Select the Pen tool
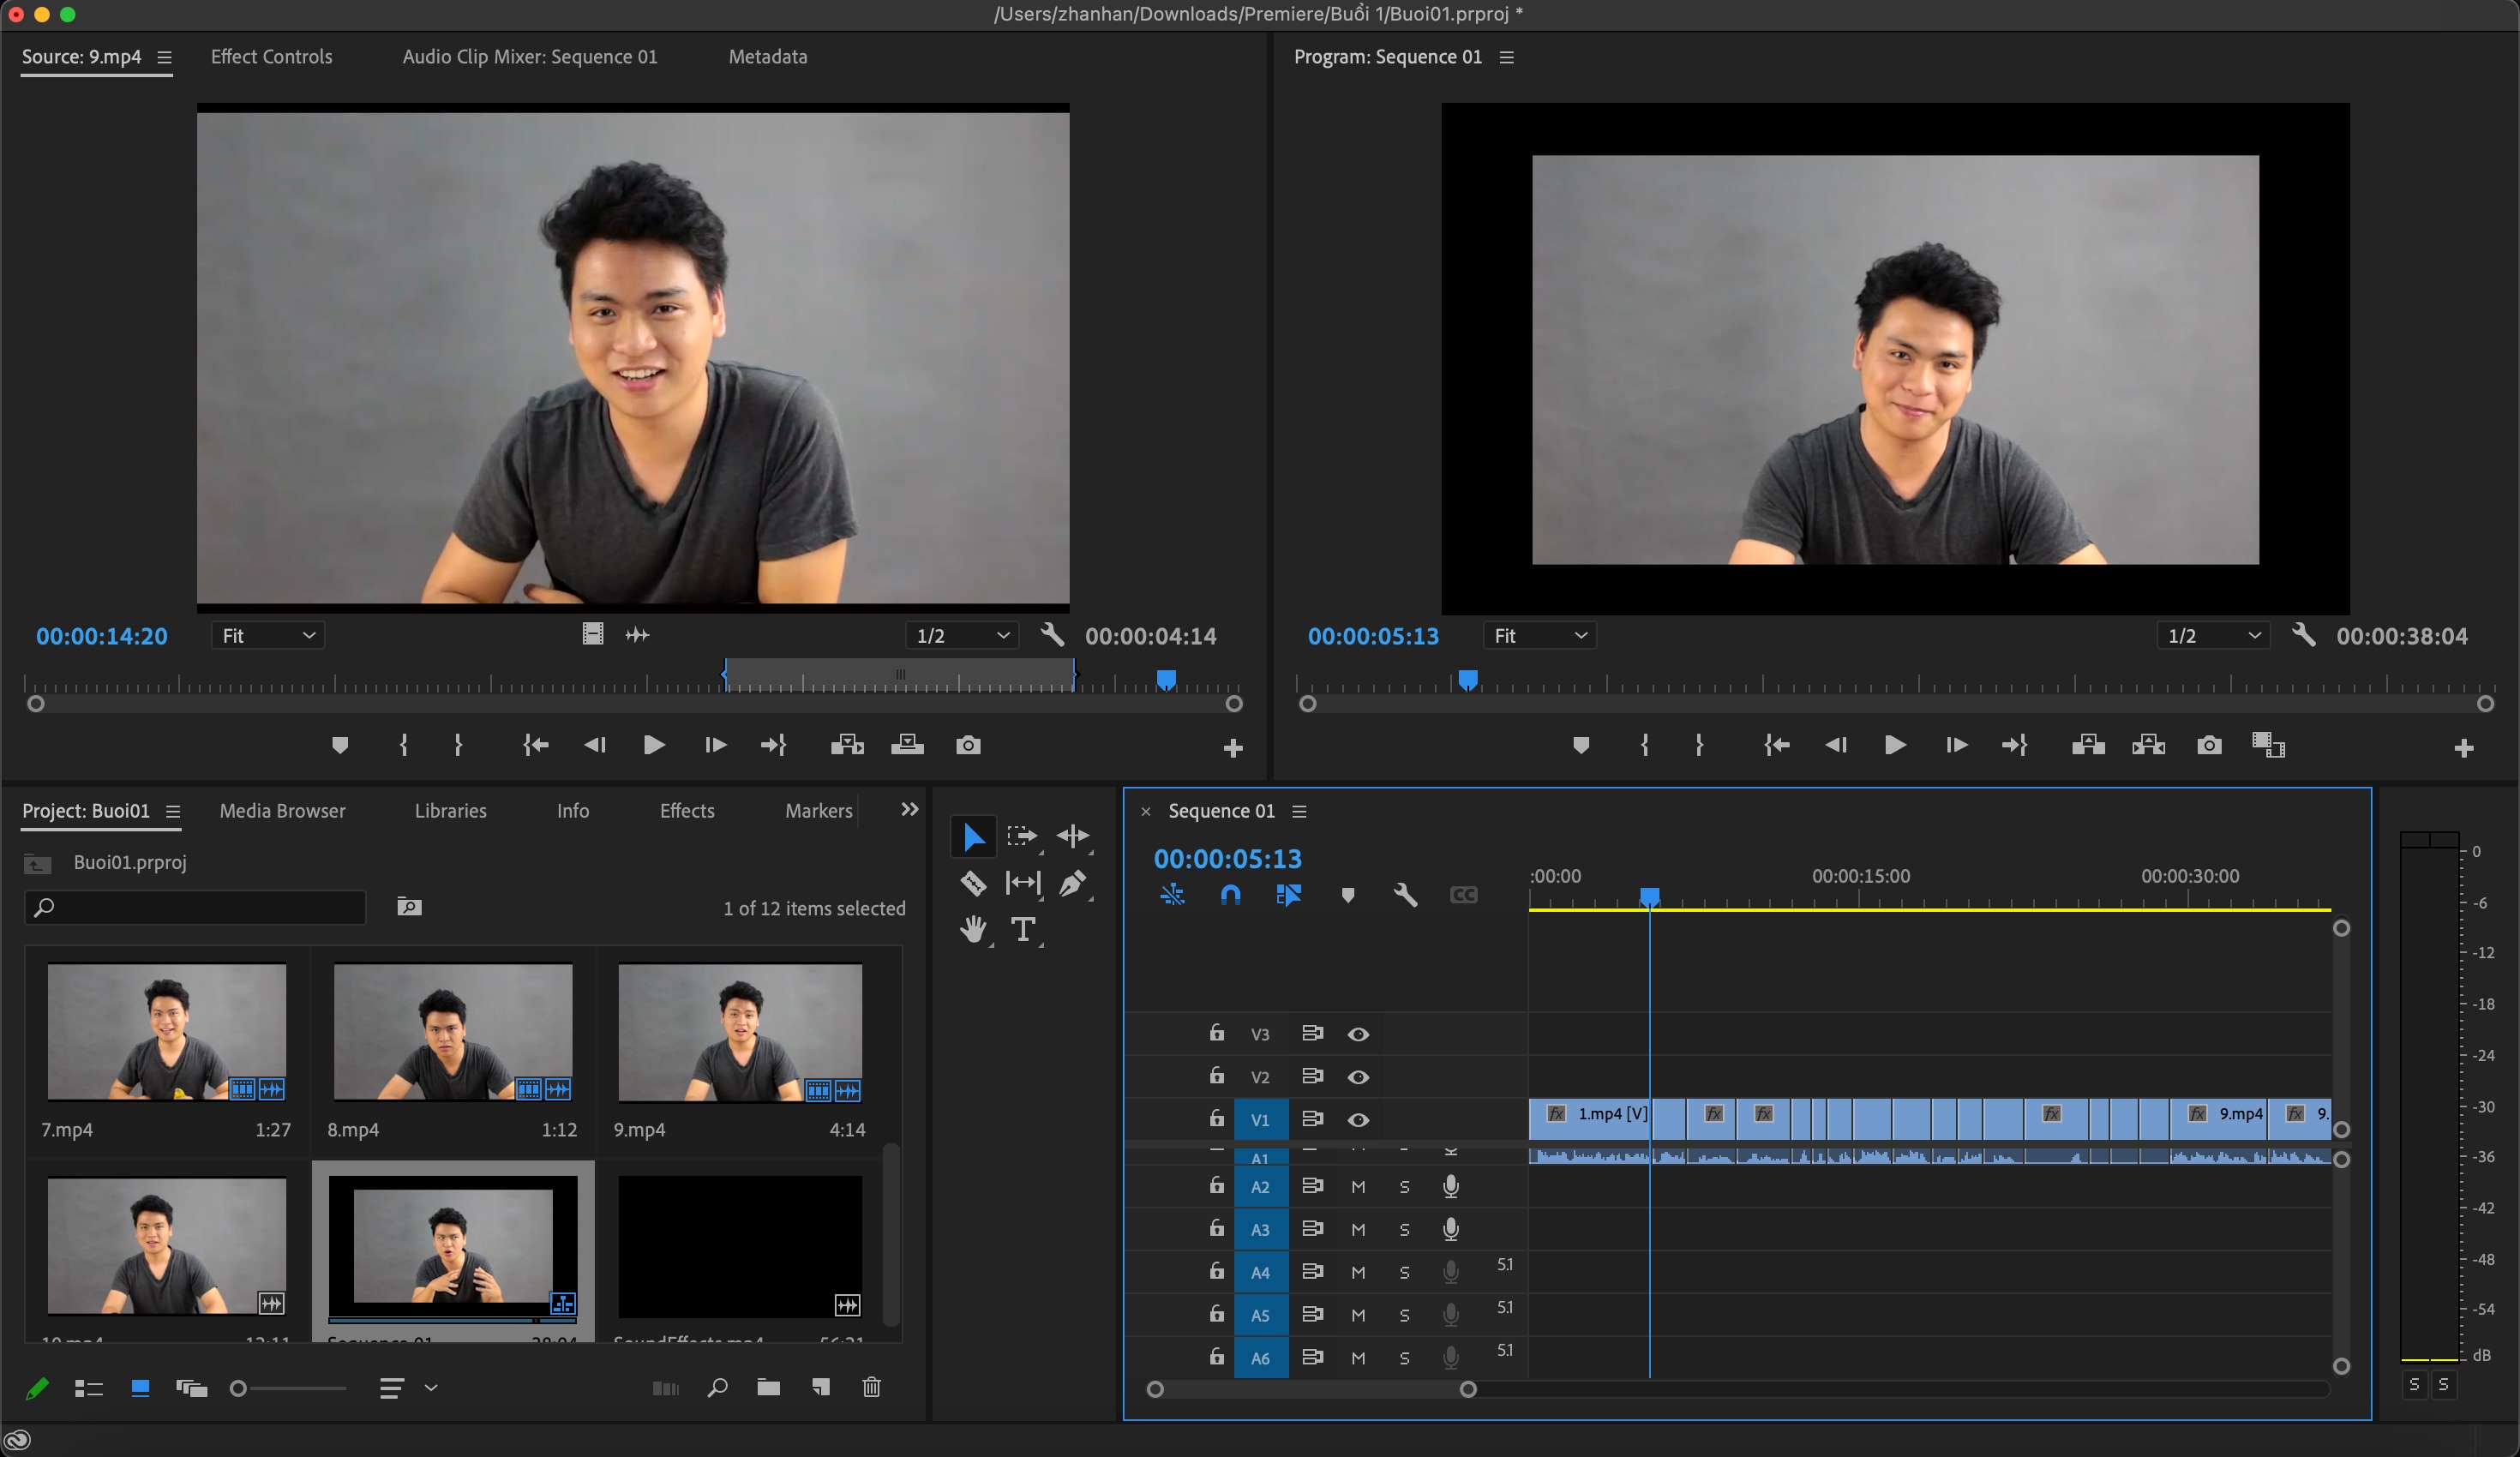Viewport: 2520px width, 1457px height. point(1072,883)
